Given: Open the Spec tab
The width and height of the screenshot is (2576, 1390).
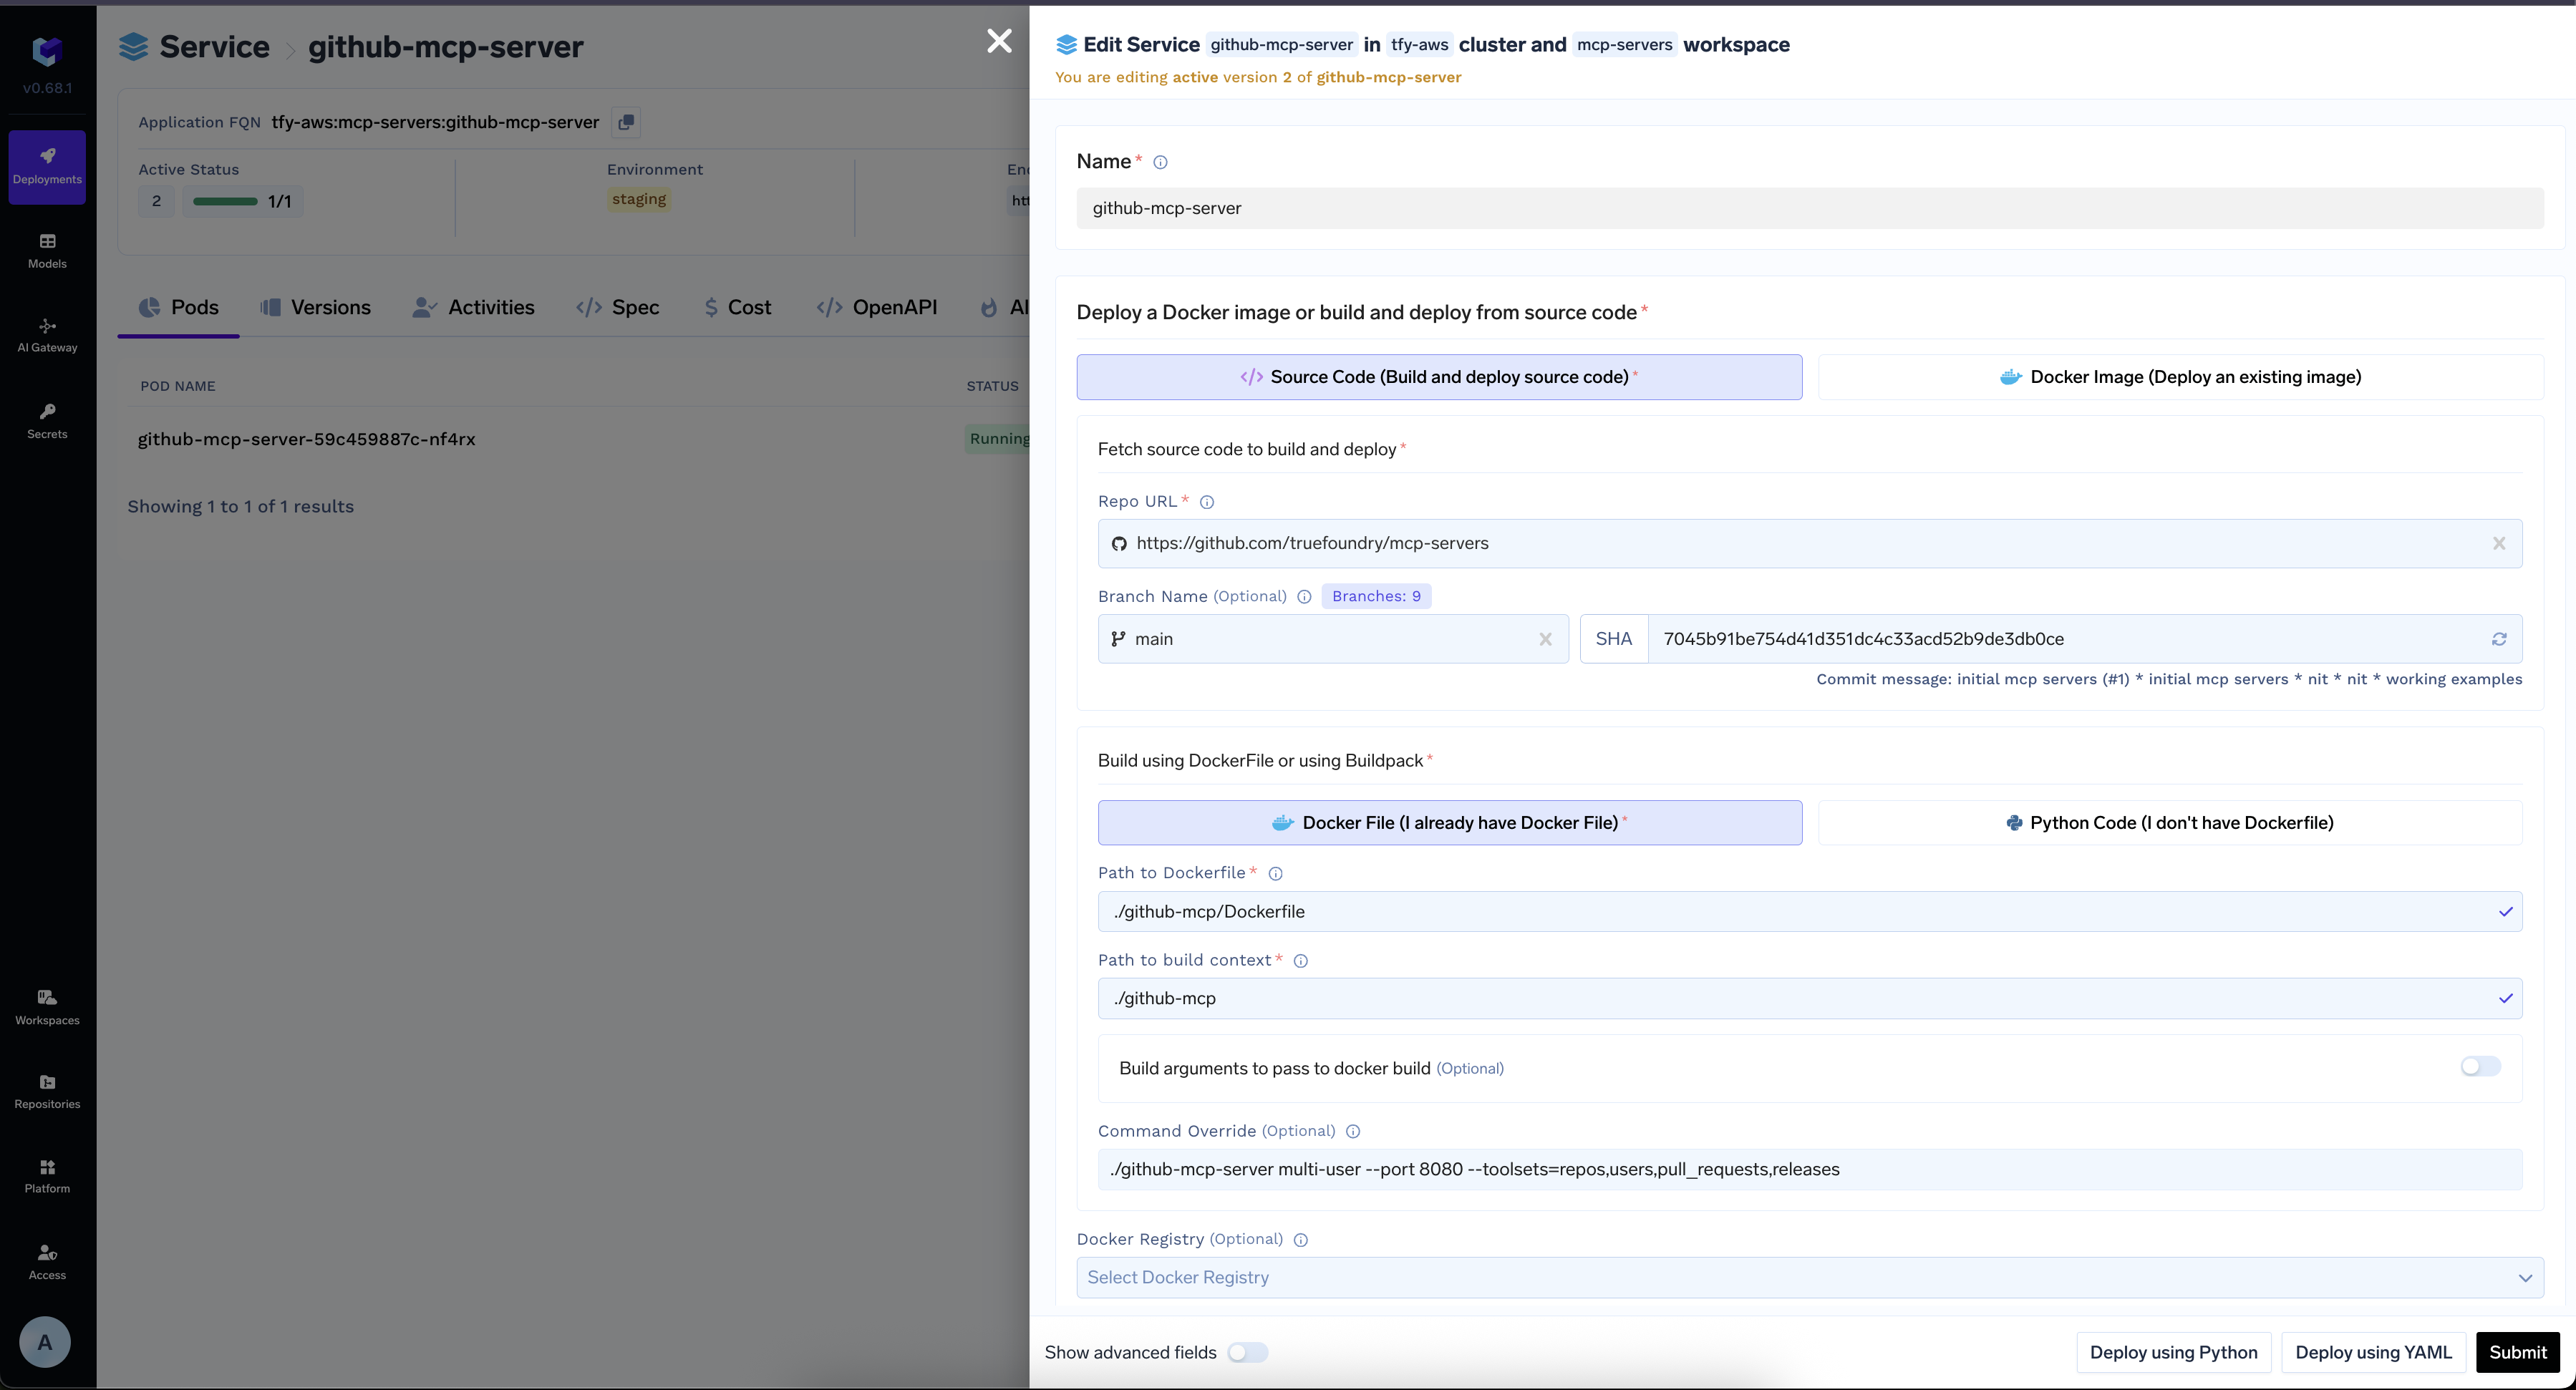Looking at the screenshot, I should [618, 307].
